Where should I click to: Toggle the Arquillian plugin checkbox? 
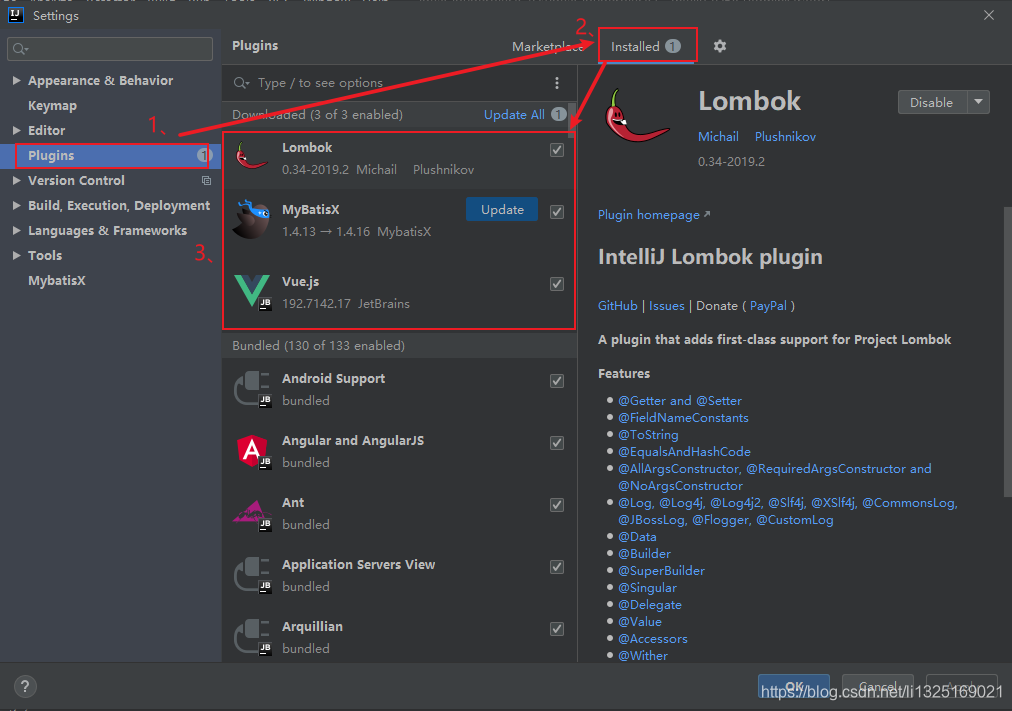(557, 628)
